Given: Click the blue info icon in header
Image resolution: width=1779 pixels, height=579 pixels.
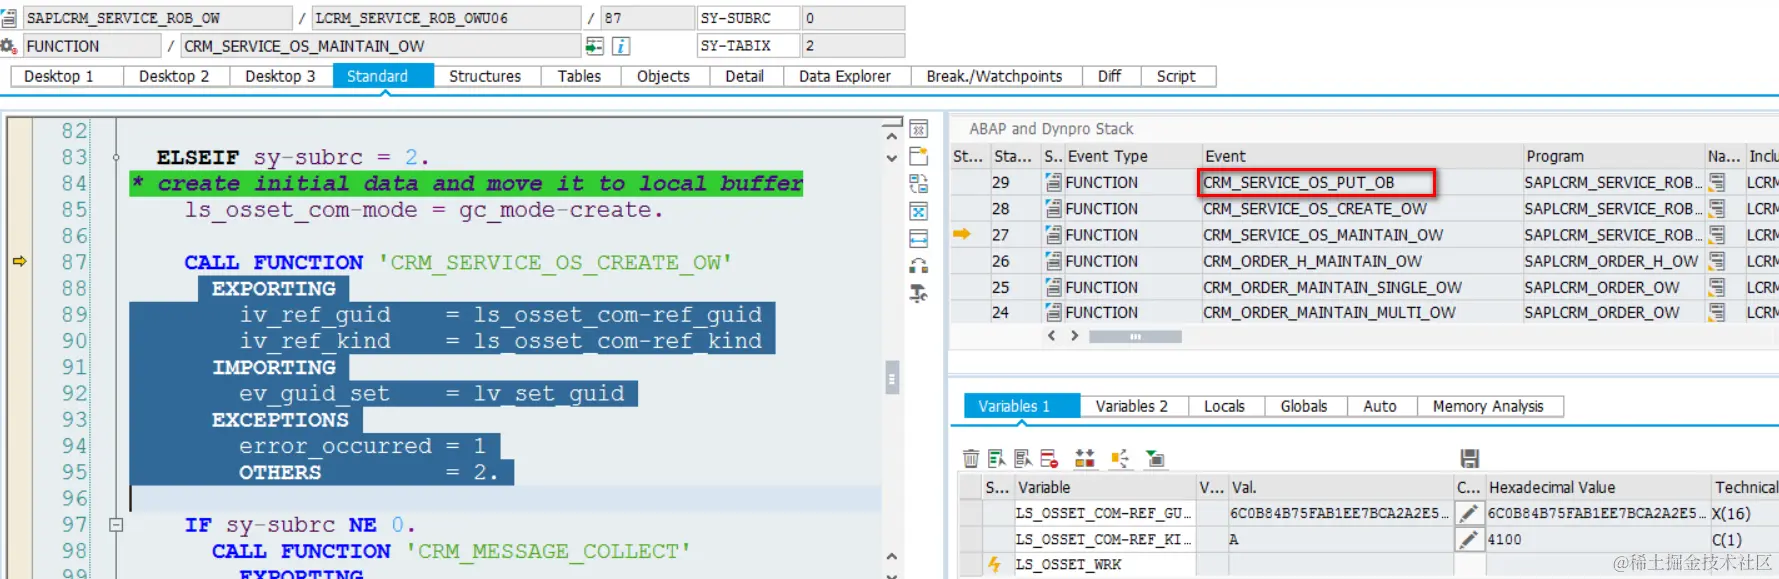Looking at the screenshot, I should [621, 46].
